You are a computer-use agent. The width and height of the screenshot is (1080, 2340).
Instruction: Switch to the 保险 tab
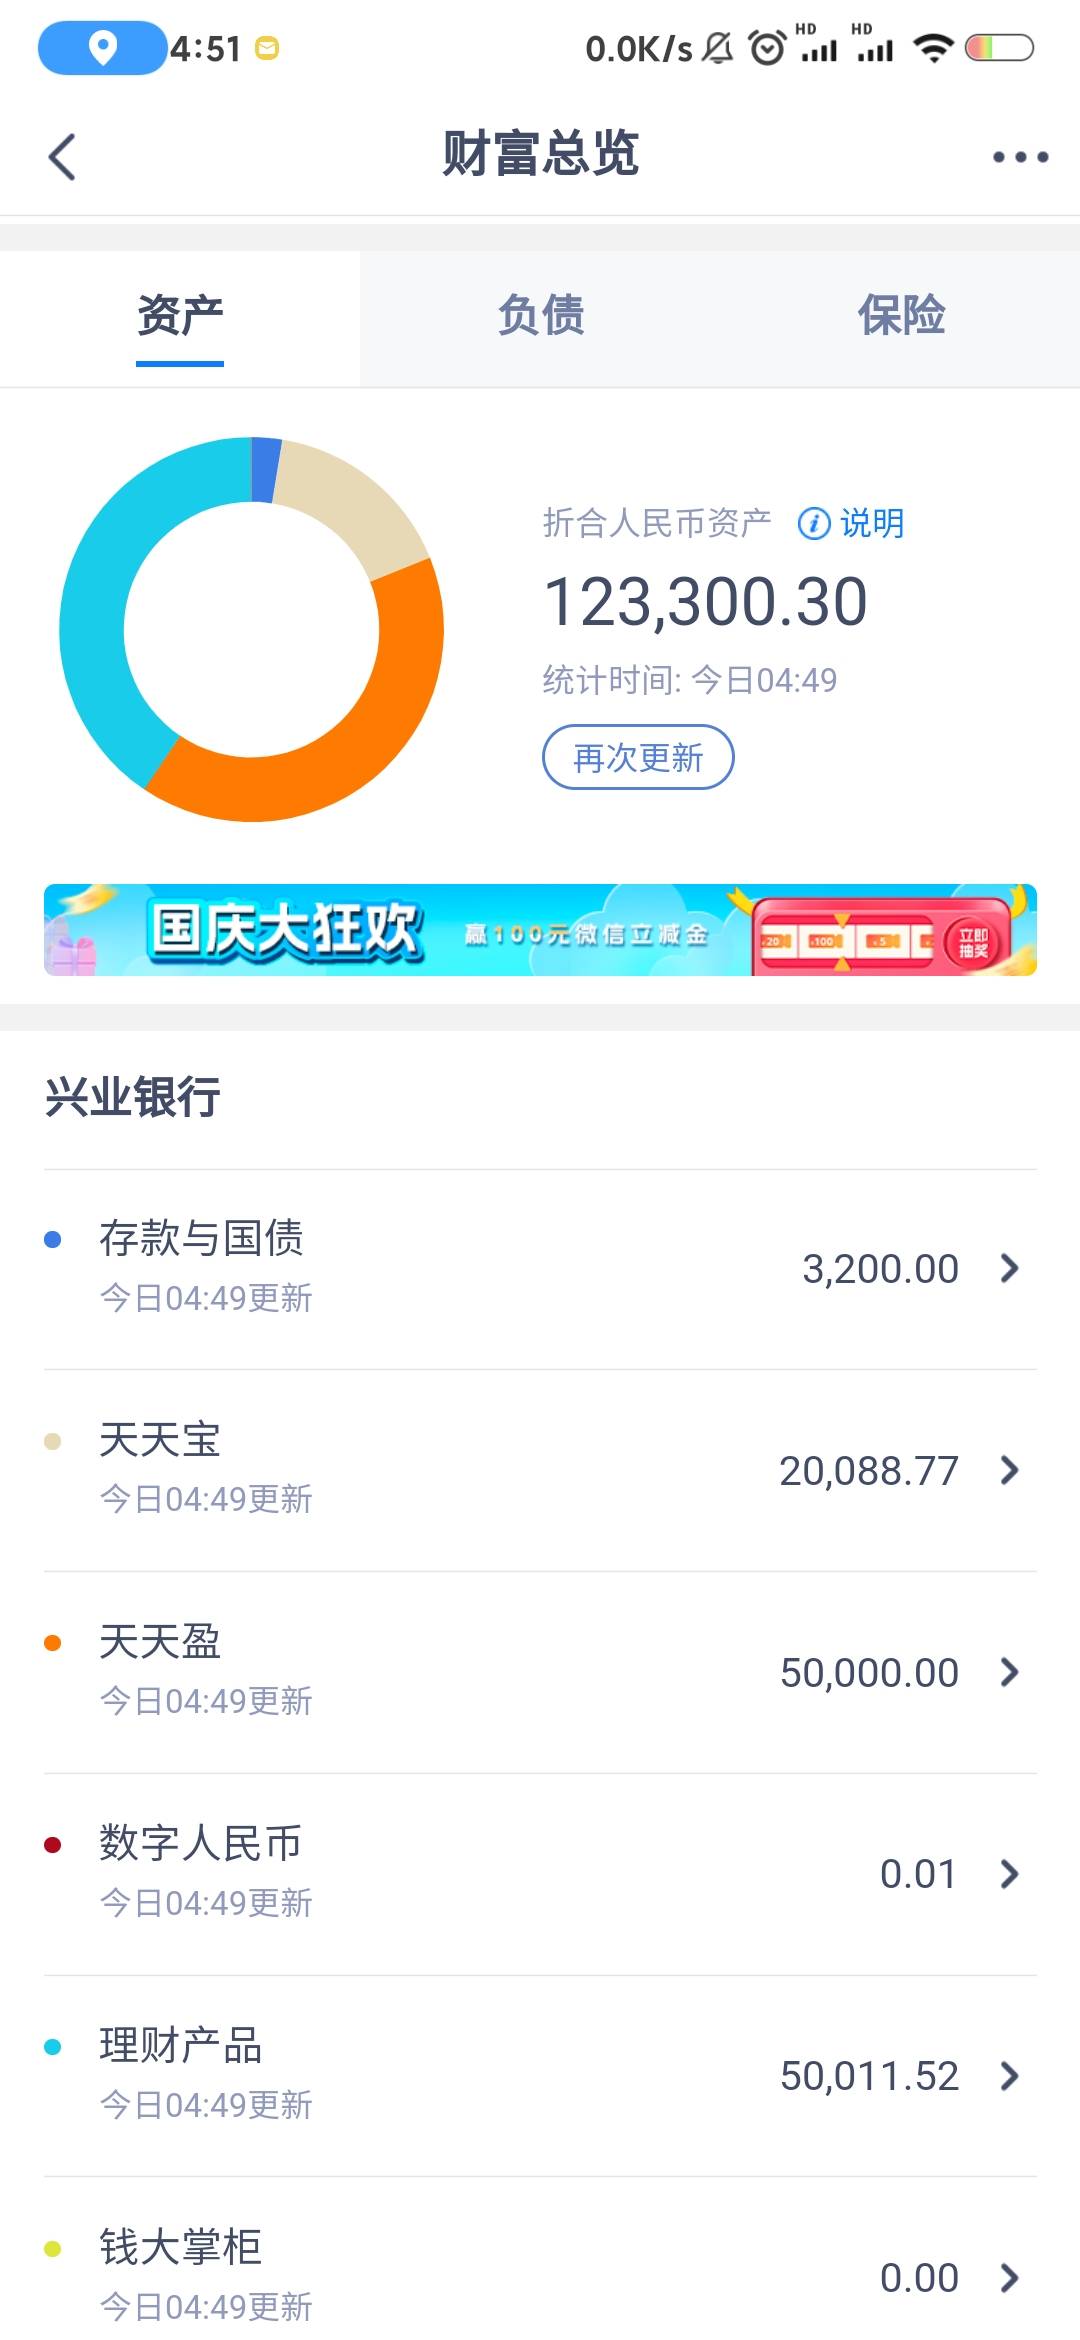[x=900, y=316]
